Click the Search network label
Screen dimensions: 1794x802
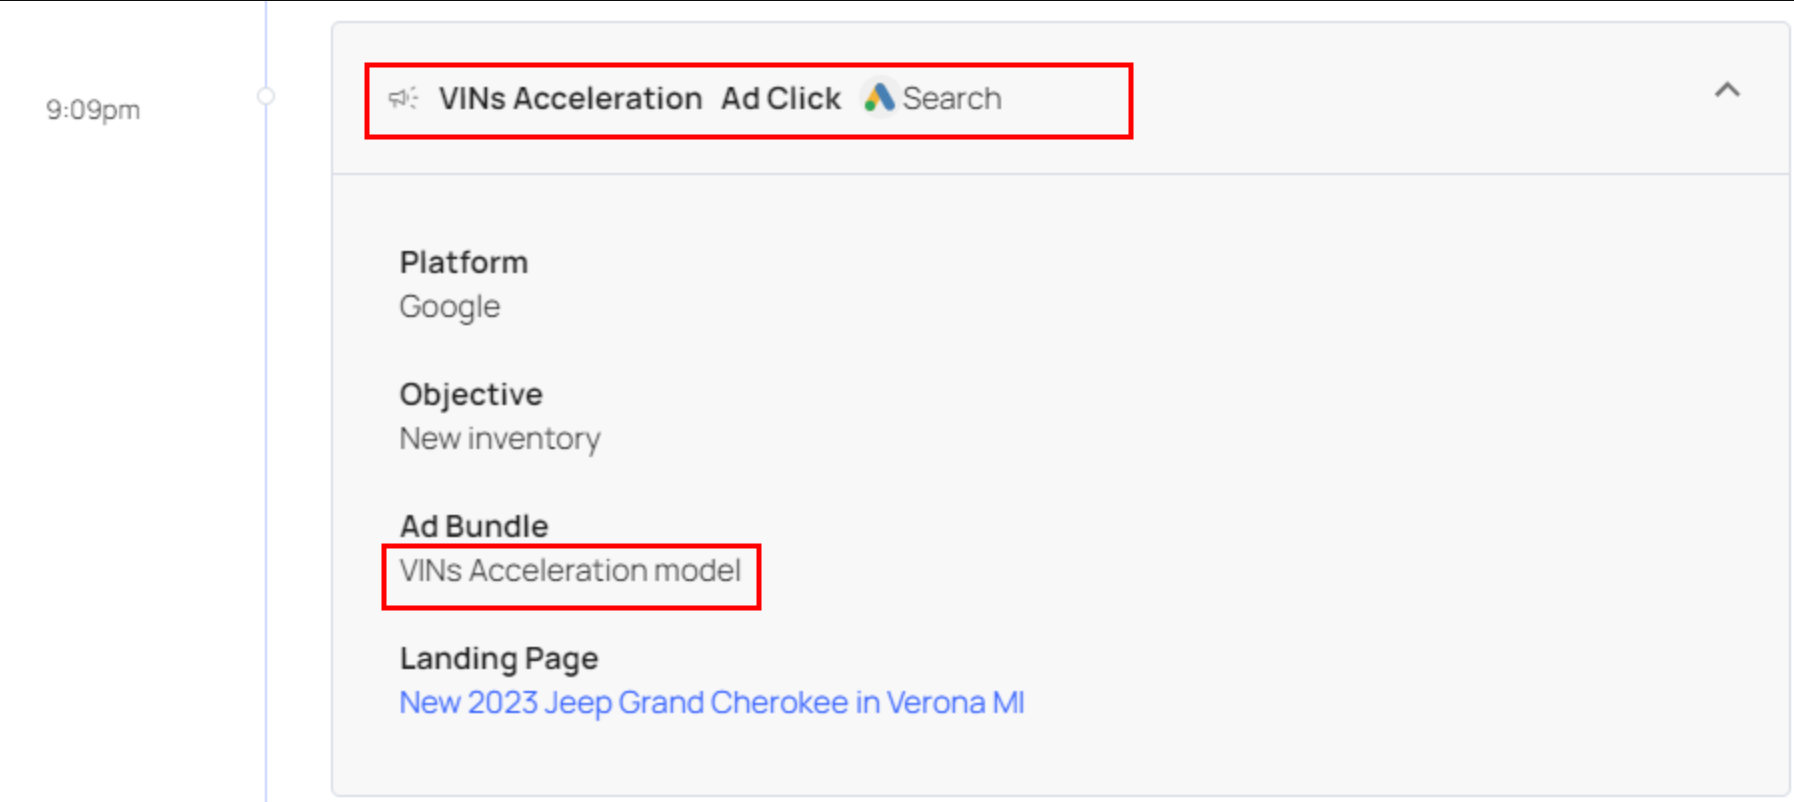(951, 98)
